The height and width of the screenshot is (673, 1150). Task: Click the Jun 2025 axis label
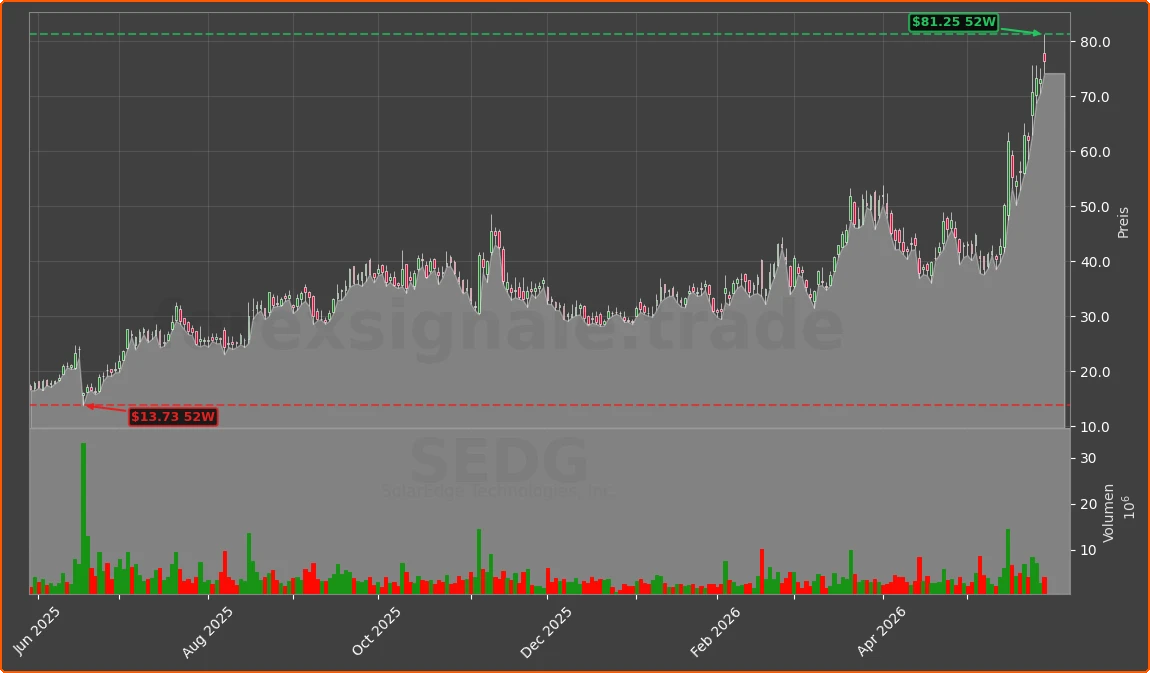pos(37,629)
